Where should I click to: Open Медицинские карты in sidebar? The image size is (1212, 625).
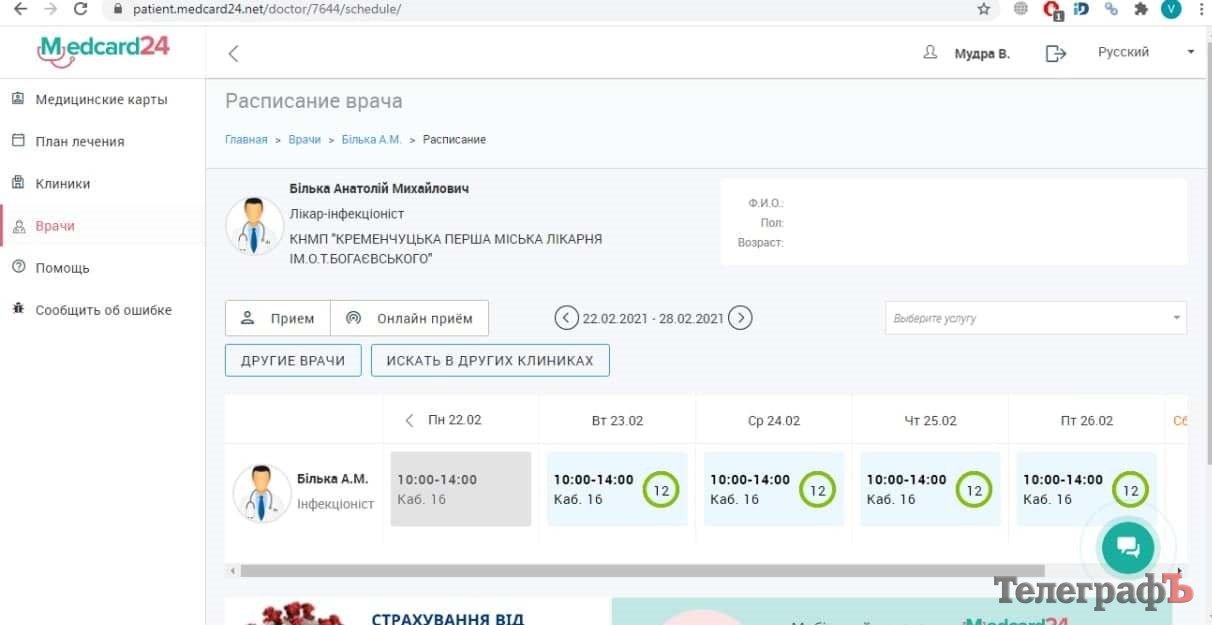(101, 100)
